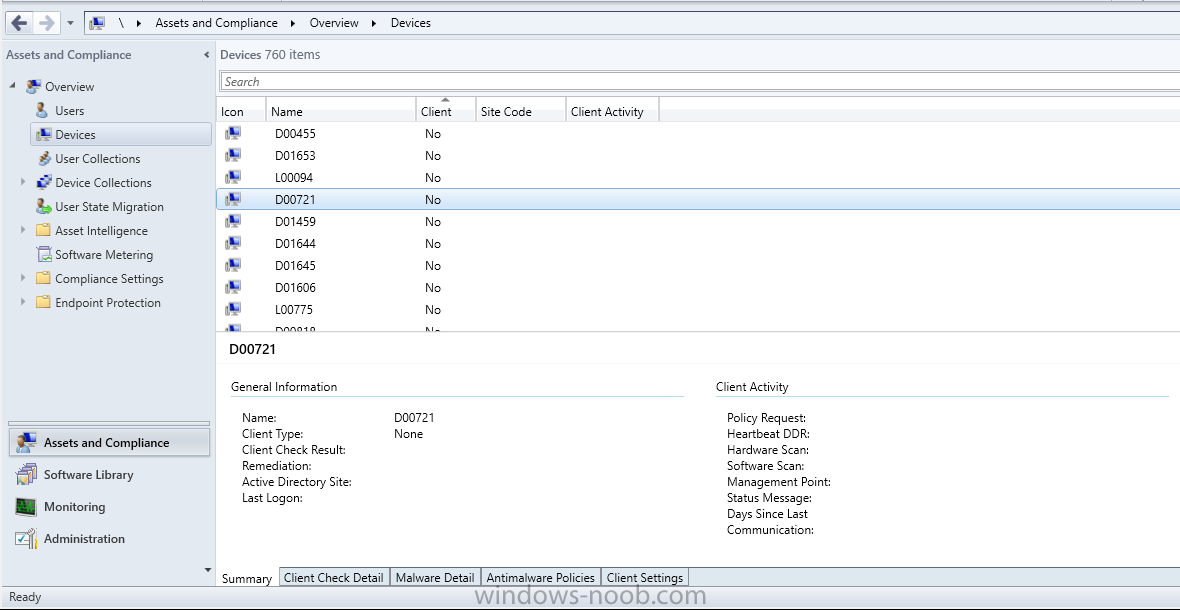This screenshot has height=610, width=1180.
Task: Select Endpoint Protection folder icon
Action: point(44,303)
